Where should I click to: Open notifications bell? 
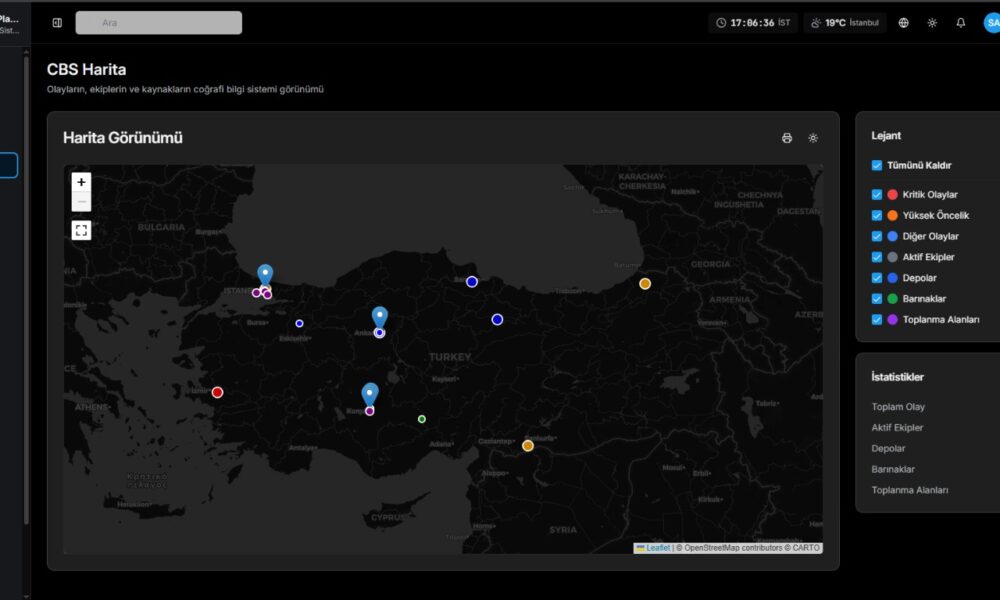[961, 23]
